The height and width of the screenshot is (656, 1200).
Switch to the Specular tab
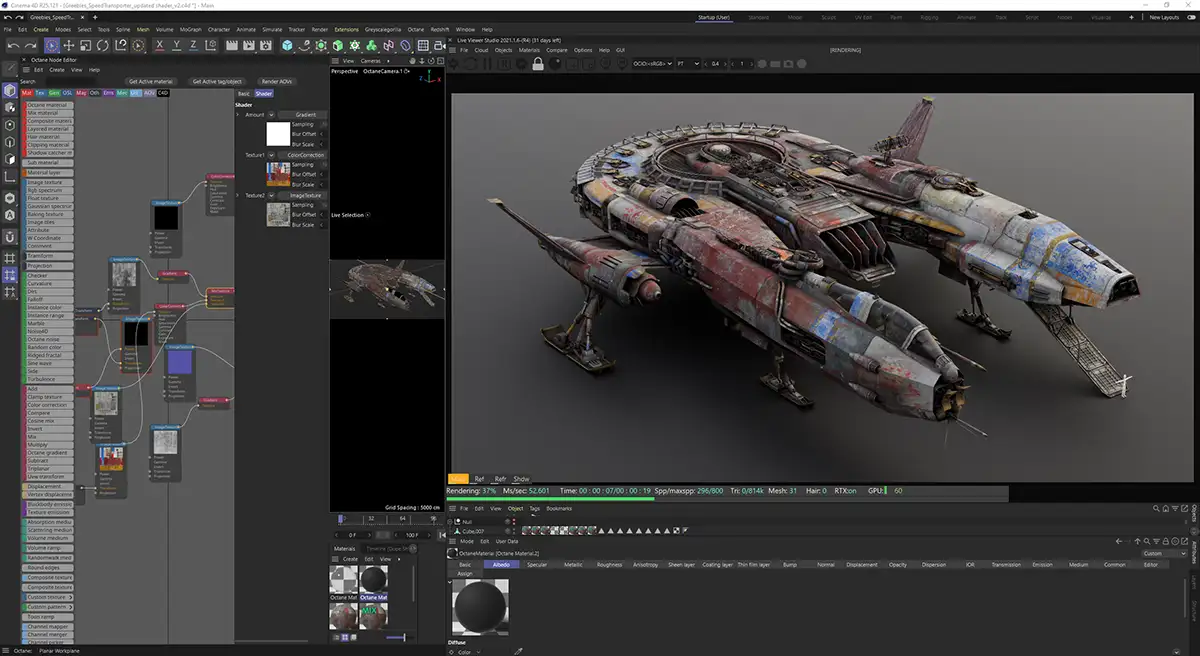pyautogui.click(x=536, y=565)
